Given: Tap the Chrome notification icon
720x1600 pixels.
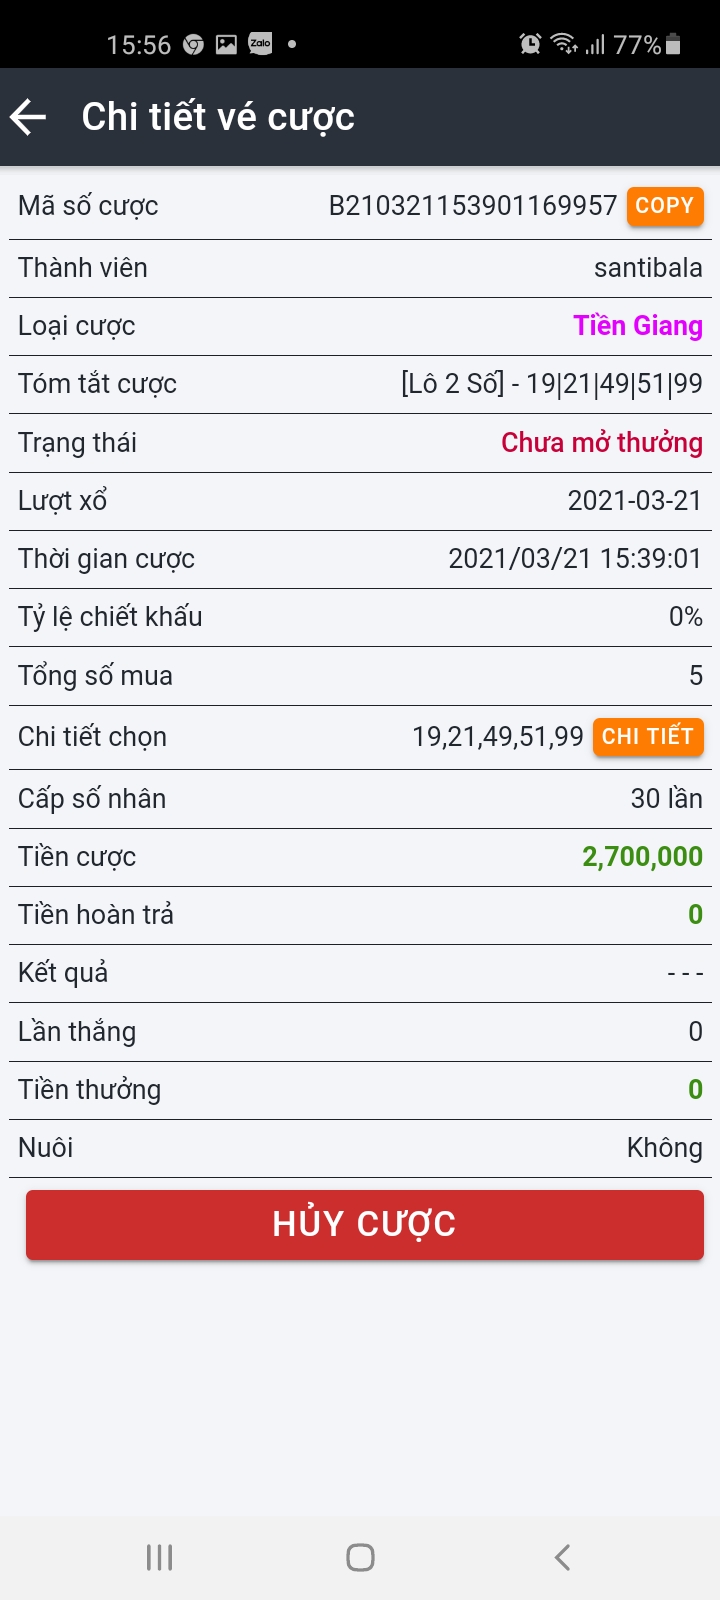Looking at the screenshot, I should tap(194, 45).
